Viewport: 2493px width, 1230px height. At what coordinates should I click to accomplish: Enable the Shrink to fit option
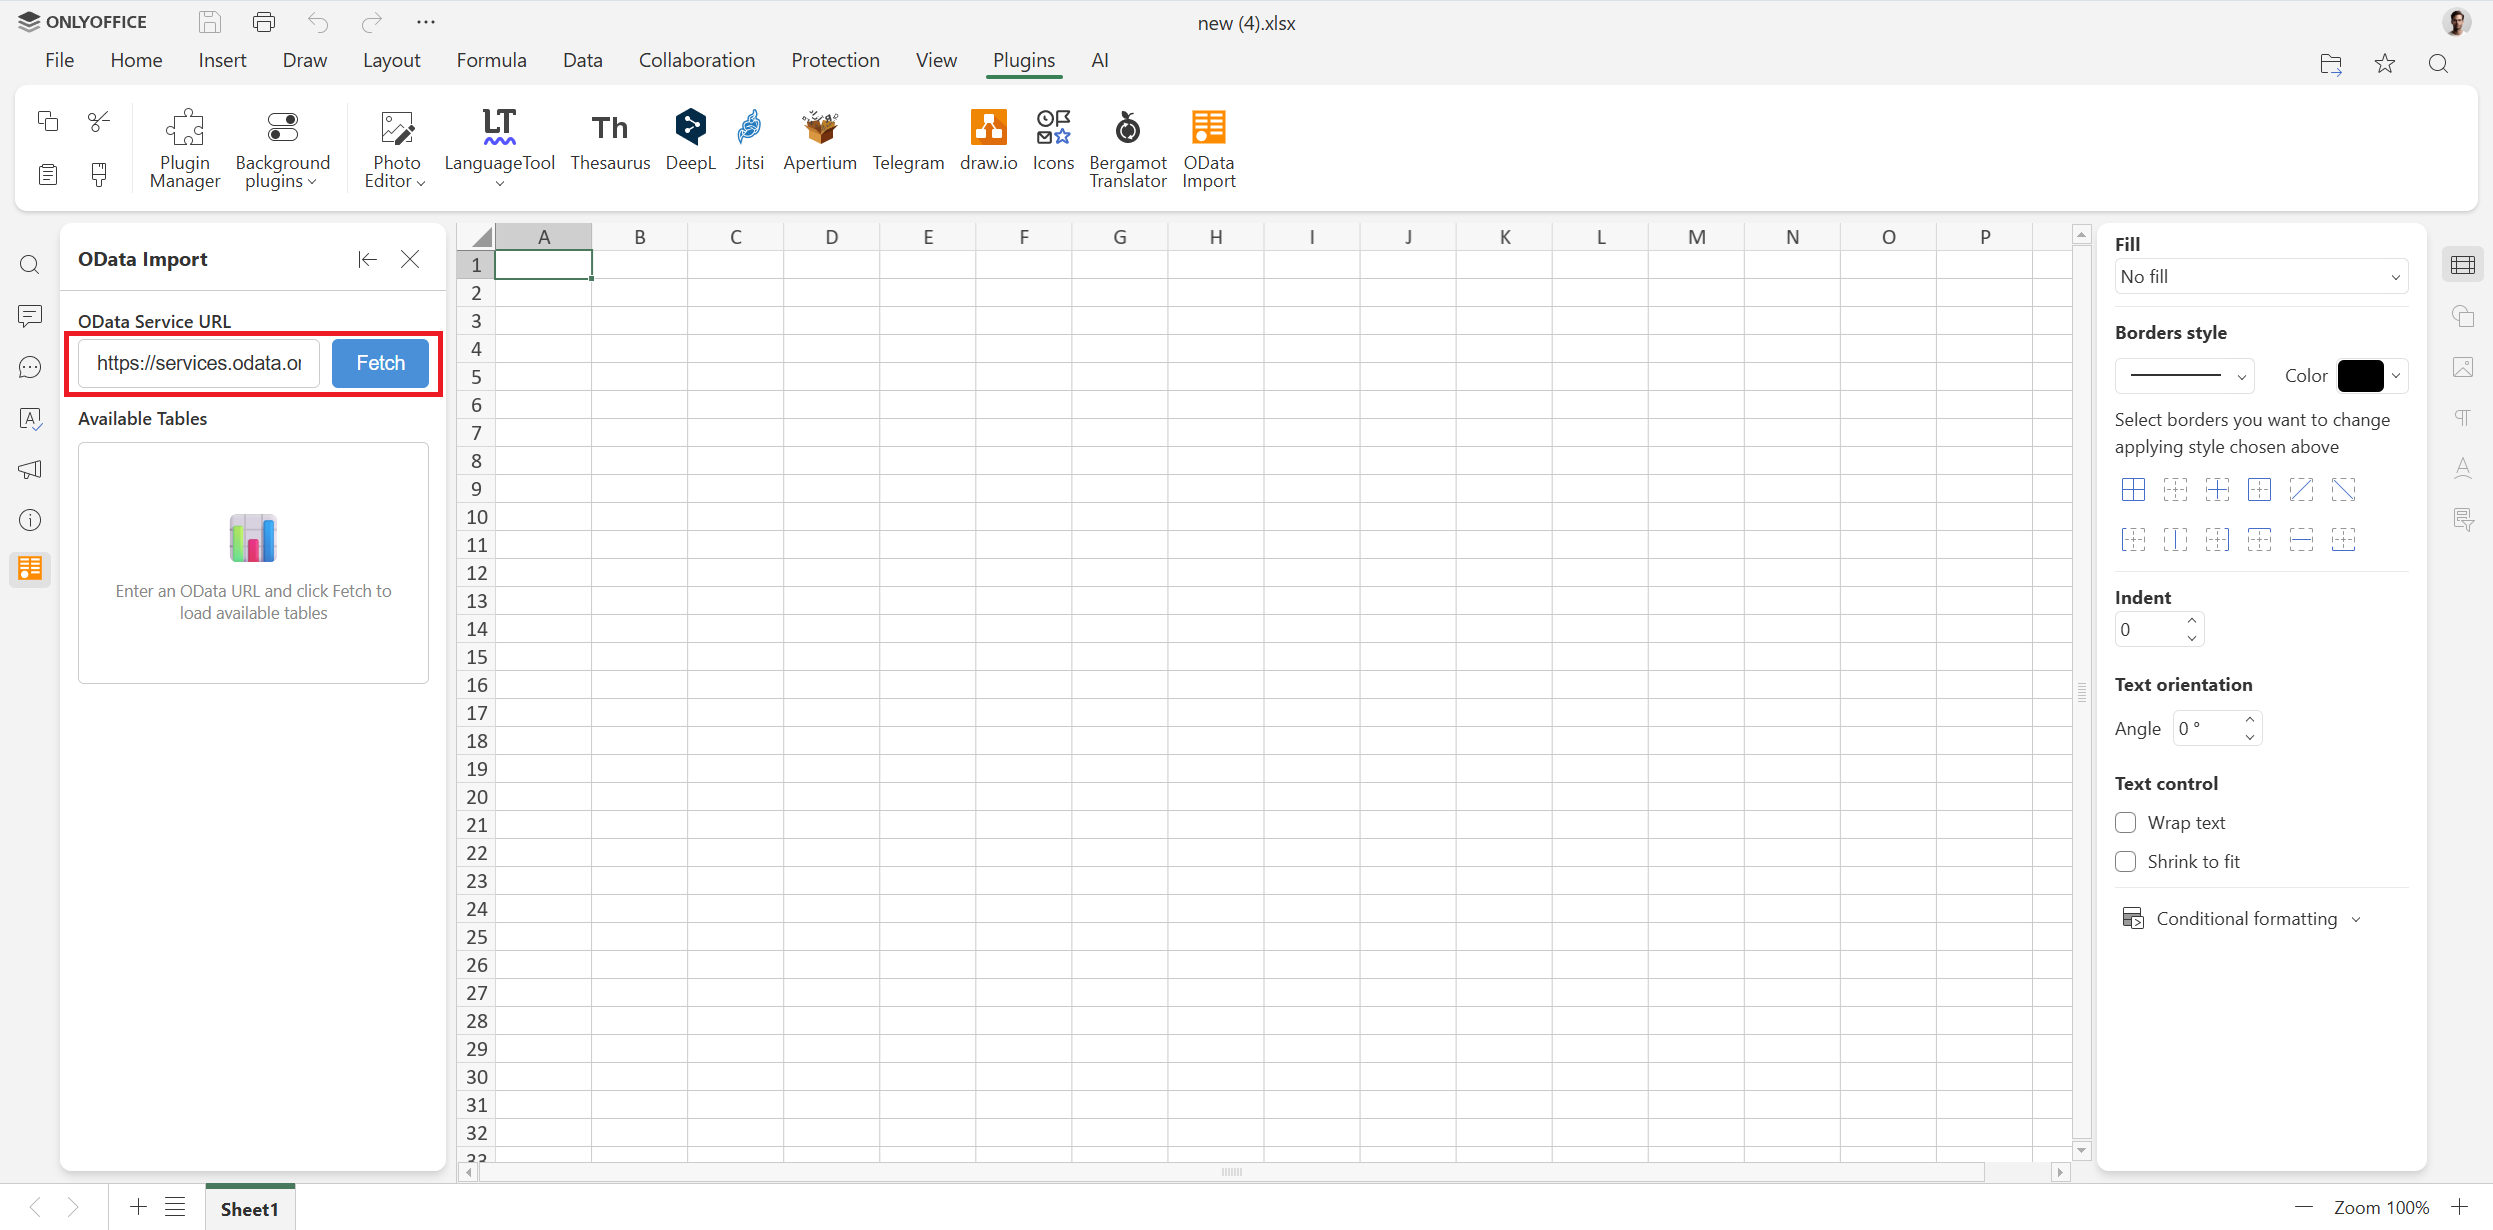coord(2126,861)
